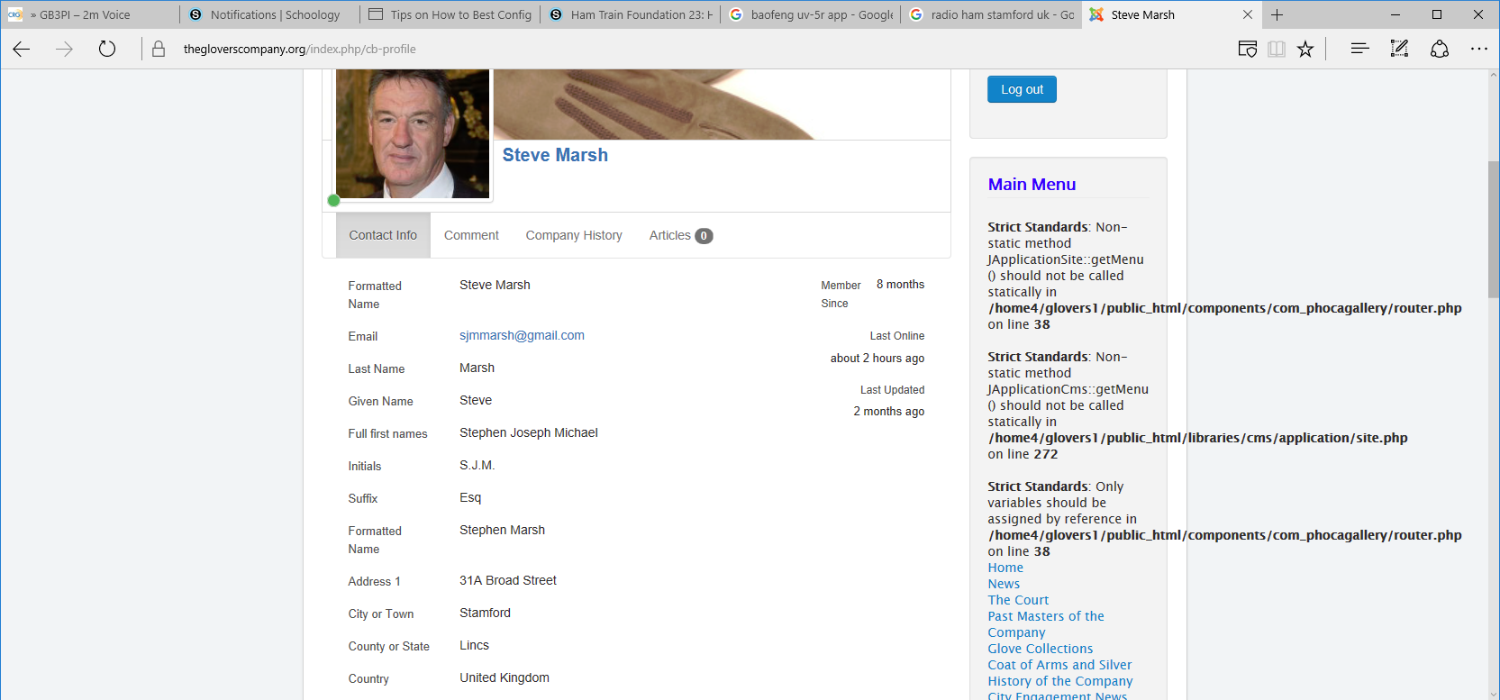This screenshot has width=1500, height=700.
Task: Reload the current page
Action: coord(107,49)
